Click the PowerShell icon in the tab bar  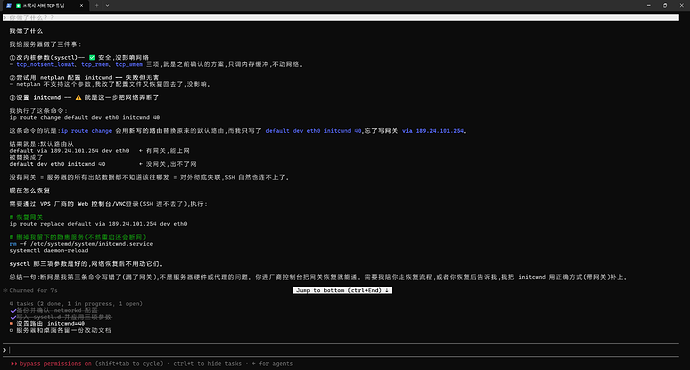[9, 6]
